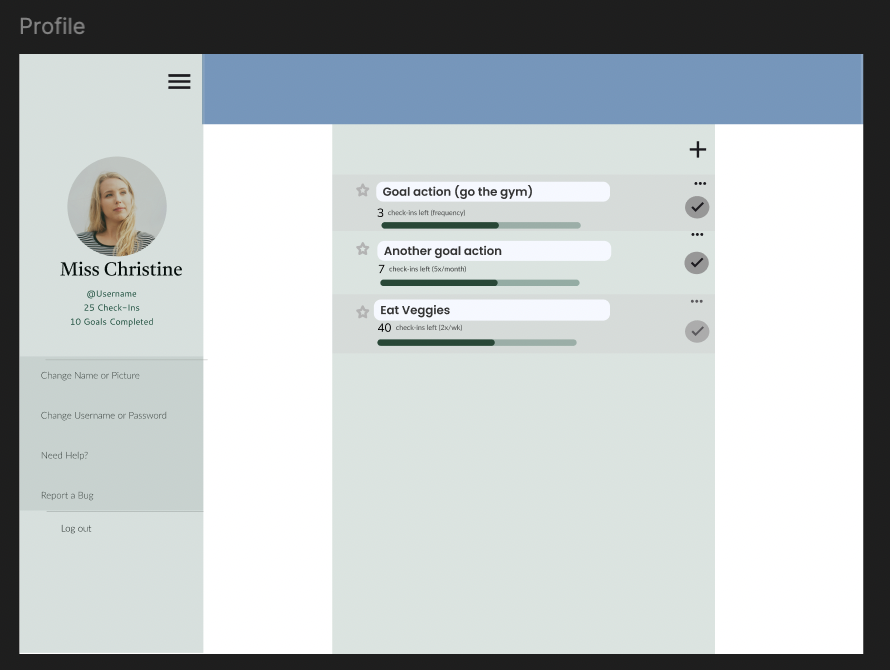
Task: Open the hamburger menu icon
Action: [179, 81]
